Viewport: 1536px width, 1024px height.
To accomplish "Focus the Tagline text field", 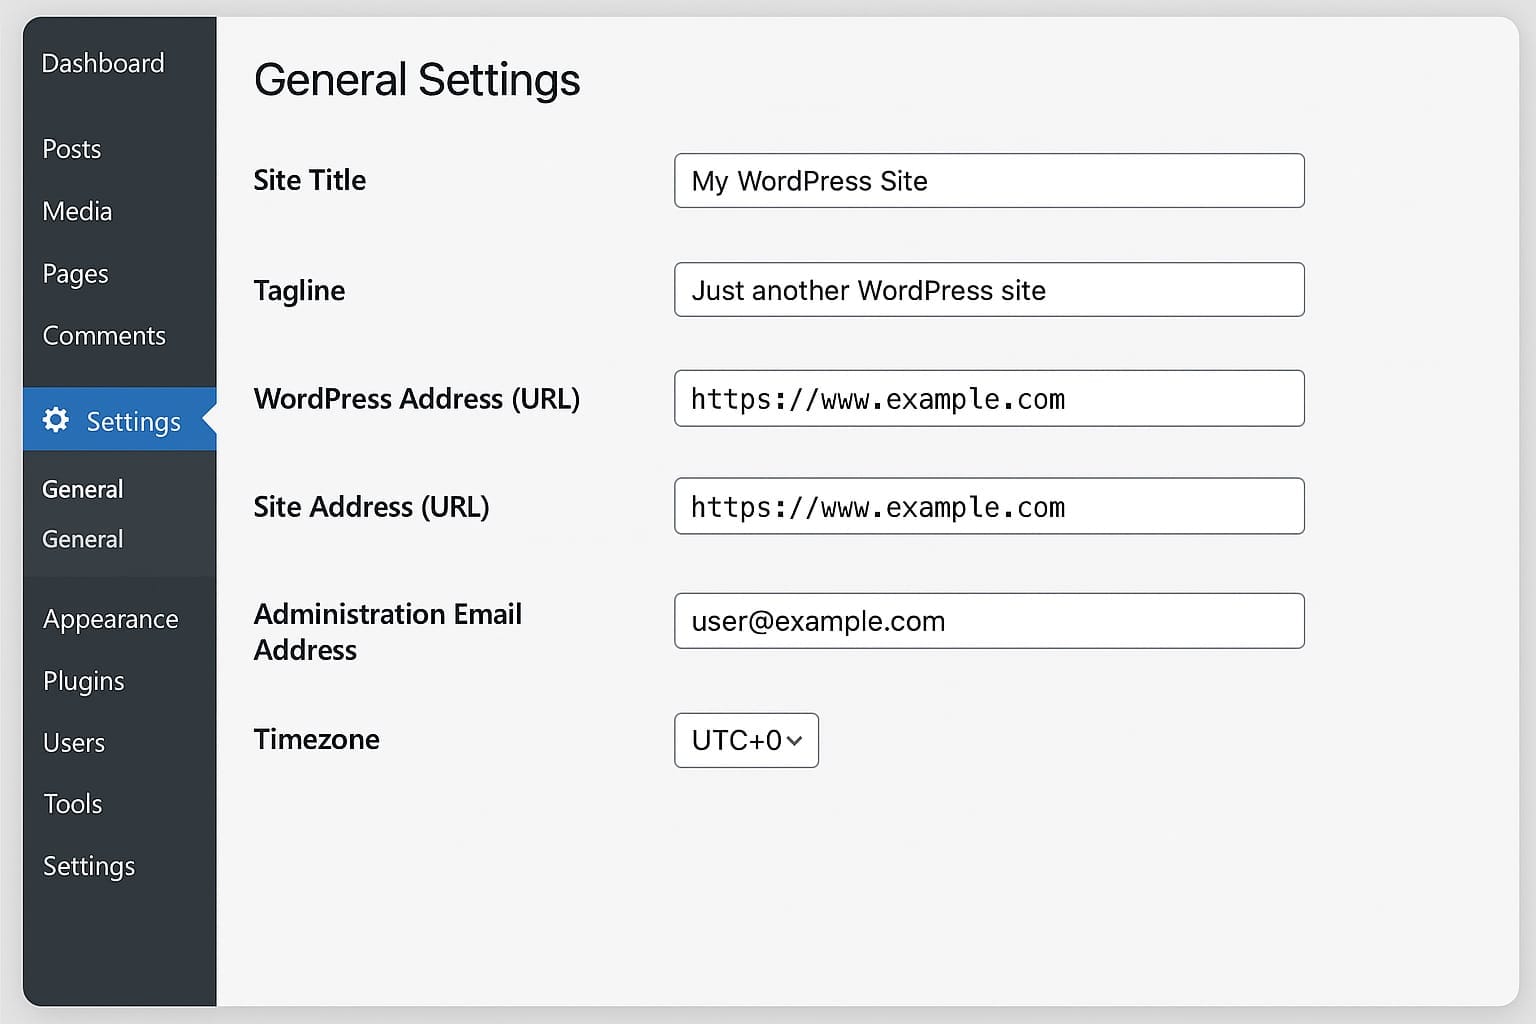I will coord(988,290).
